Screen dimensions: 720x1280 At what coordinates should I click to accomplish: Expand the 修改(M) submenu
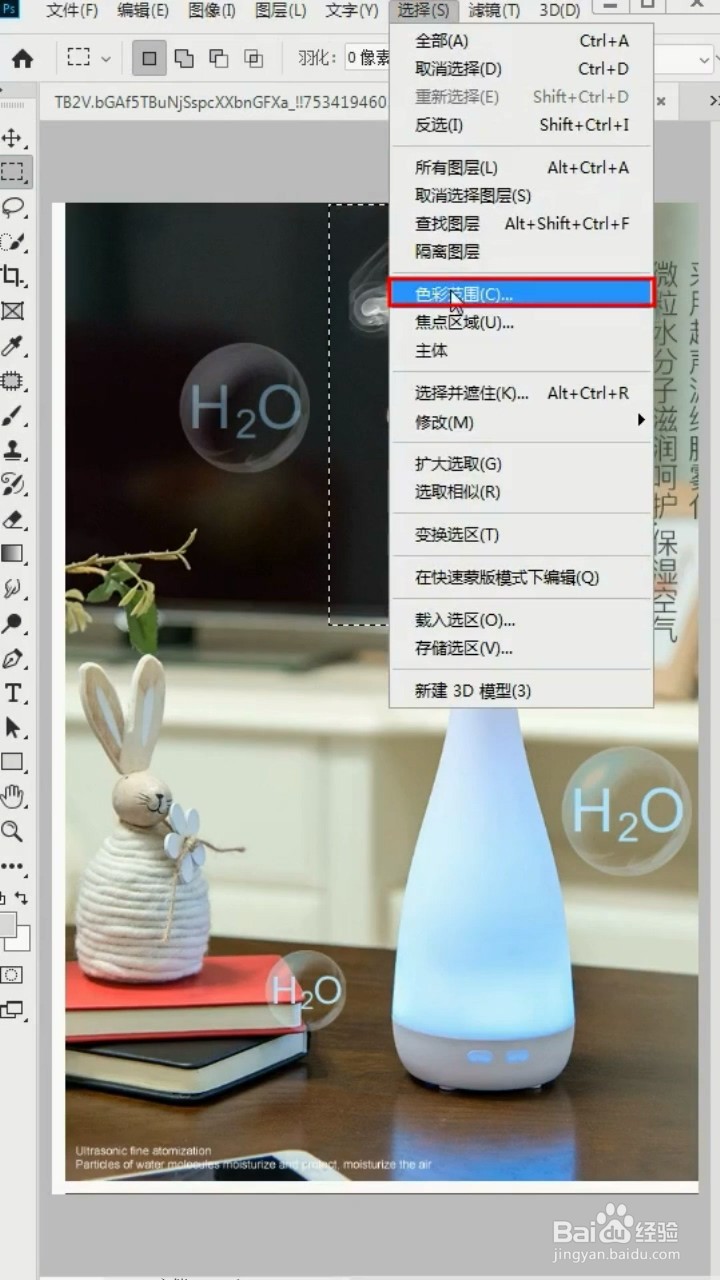point(521,422)
